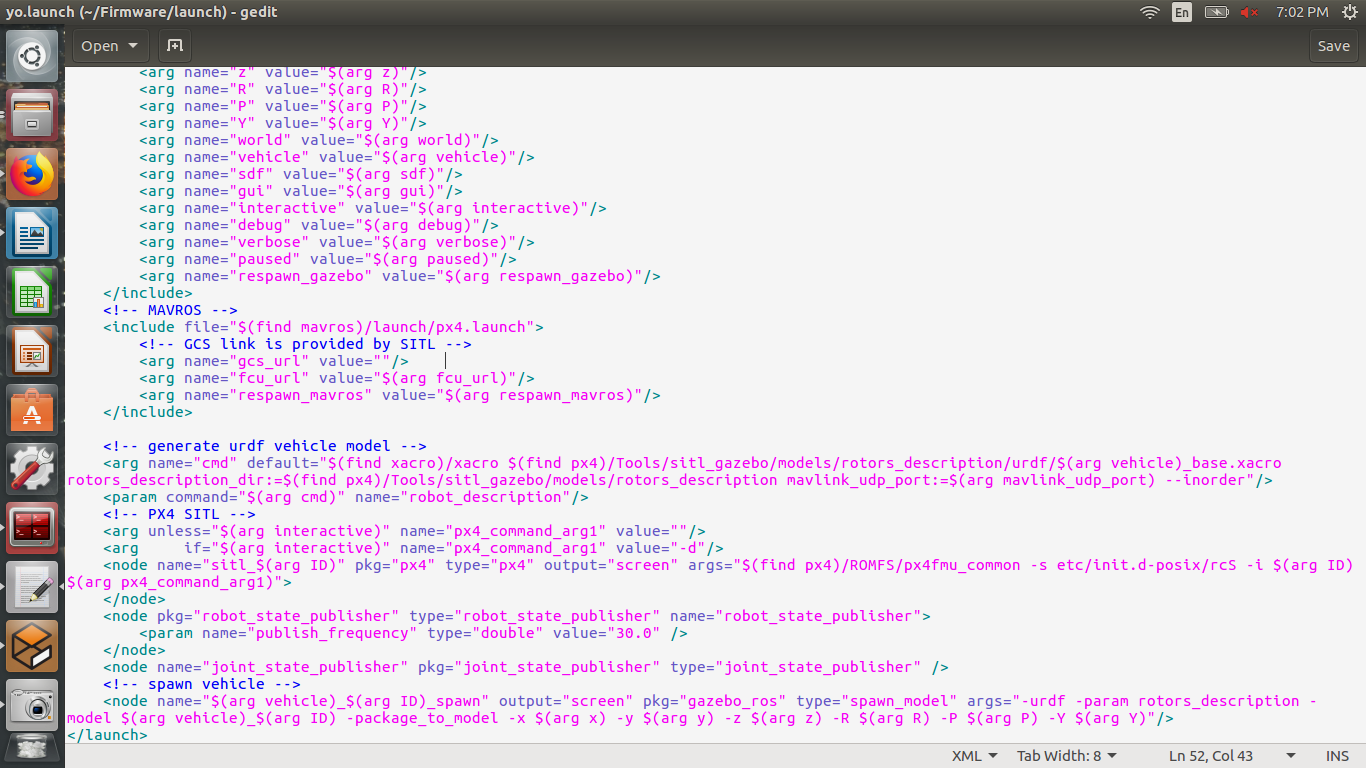This screenshot has width=1366, height=768.
Task: Launch LibreOffice Calc
Action: coord(32,292)
